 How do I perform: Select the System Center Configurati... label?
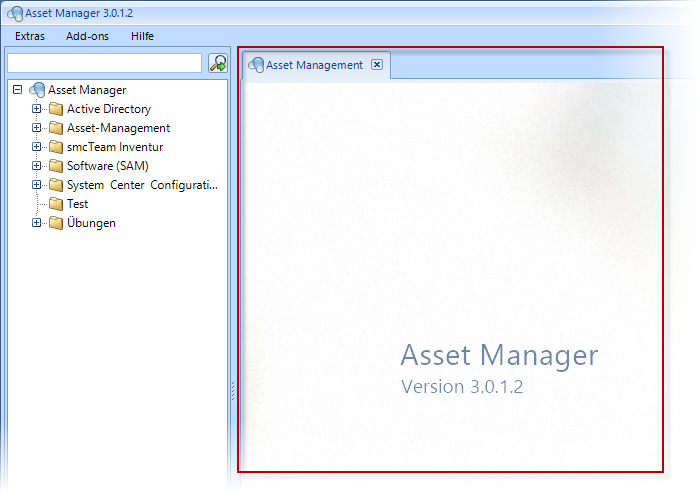142,185
